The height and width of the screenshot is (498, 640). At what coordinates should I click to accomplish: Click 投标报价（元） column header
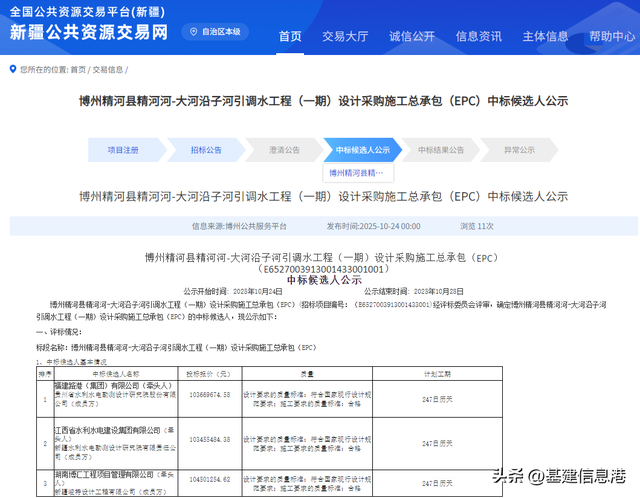click(209, 374)
